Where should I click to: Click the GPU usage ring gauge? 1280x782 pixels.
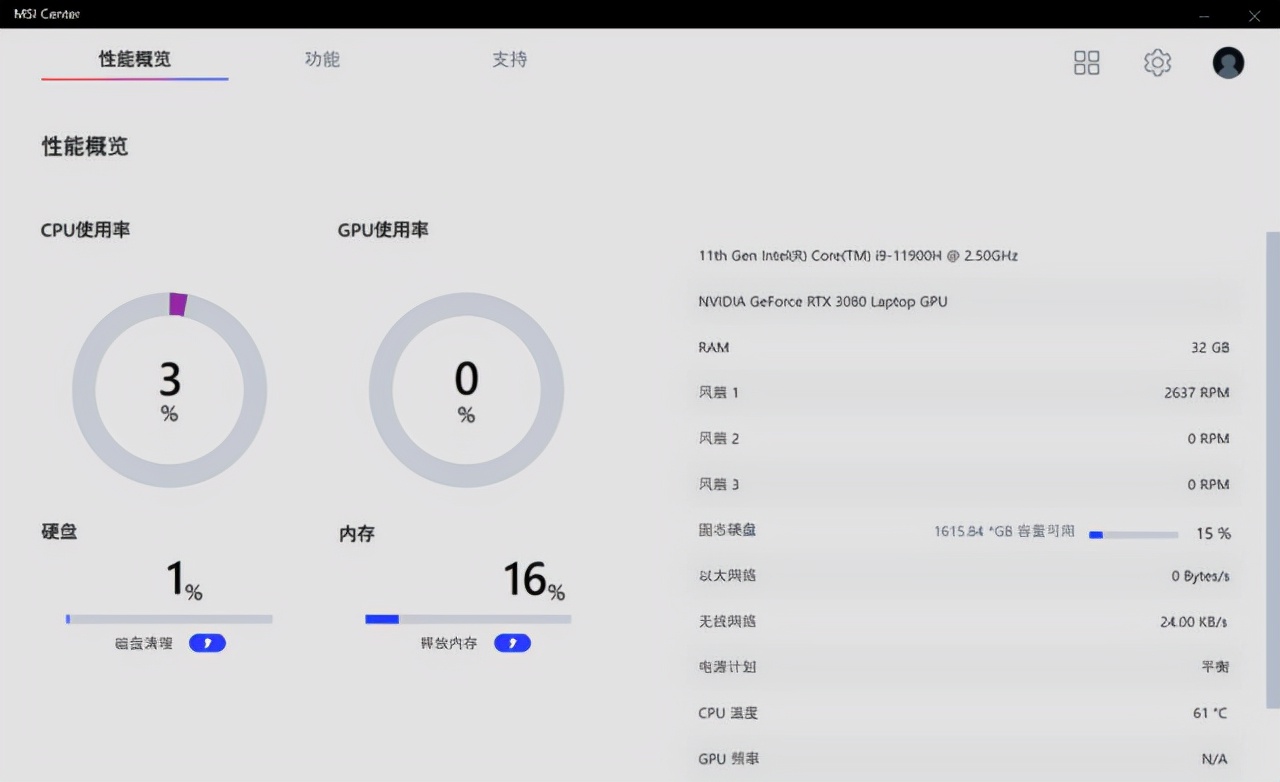466,390
